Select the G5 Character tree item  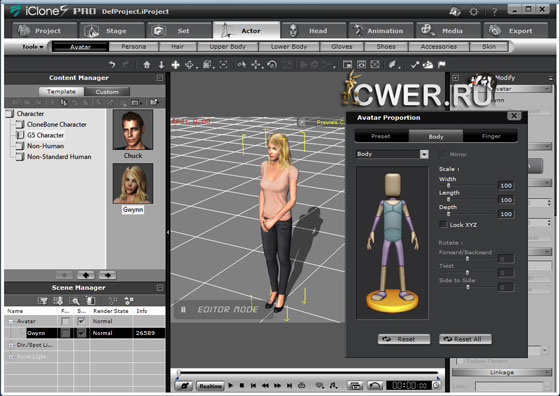coord(45,135)
